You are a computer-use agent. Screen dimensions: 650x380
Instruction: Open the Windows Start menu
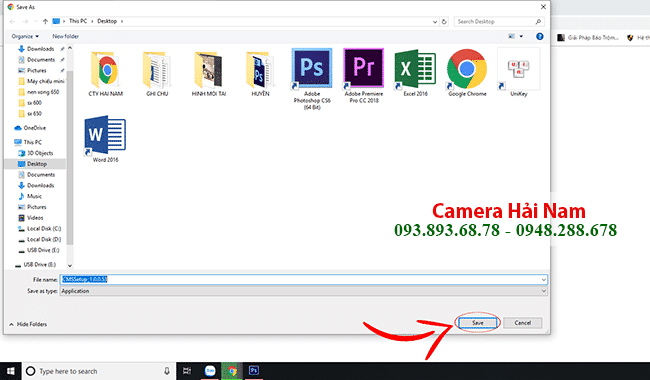[x=10, y=371]
